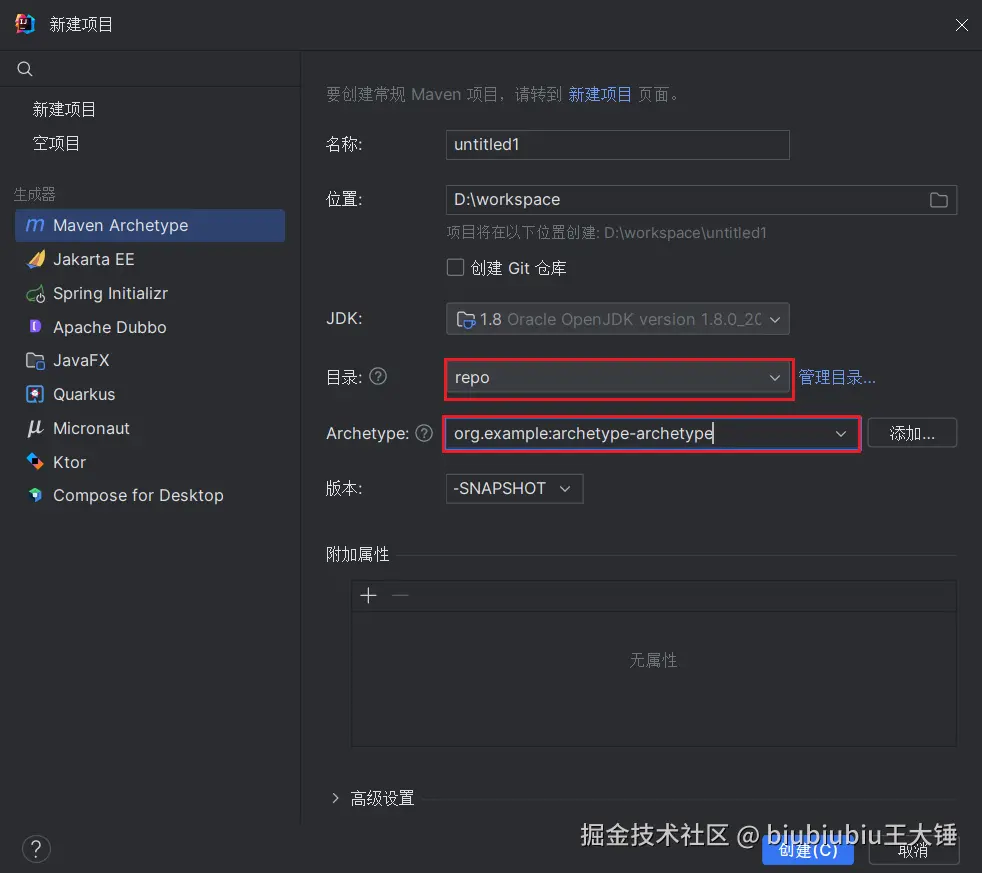Select Maven Archetype generator

click(x=150, y=225)
